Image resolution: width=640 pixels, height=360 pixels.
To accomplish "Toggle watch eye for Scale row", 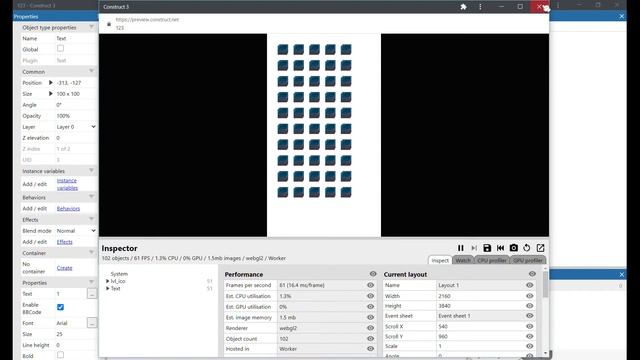I will (x=529, y=346).
